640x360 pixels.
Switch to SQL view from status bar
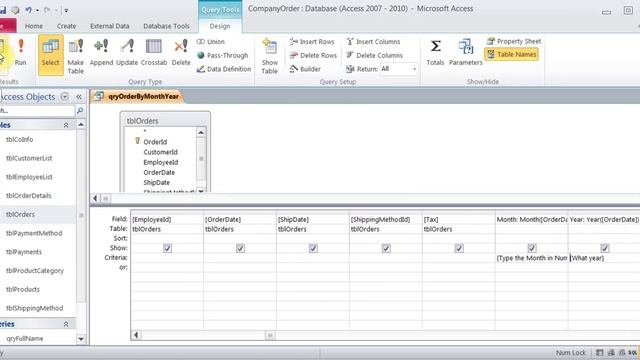pyautogui.click(x=632, y=352)
